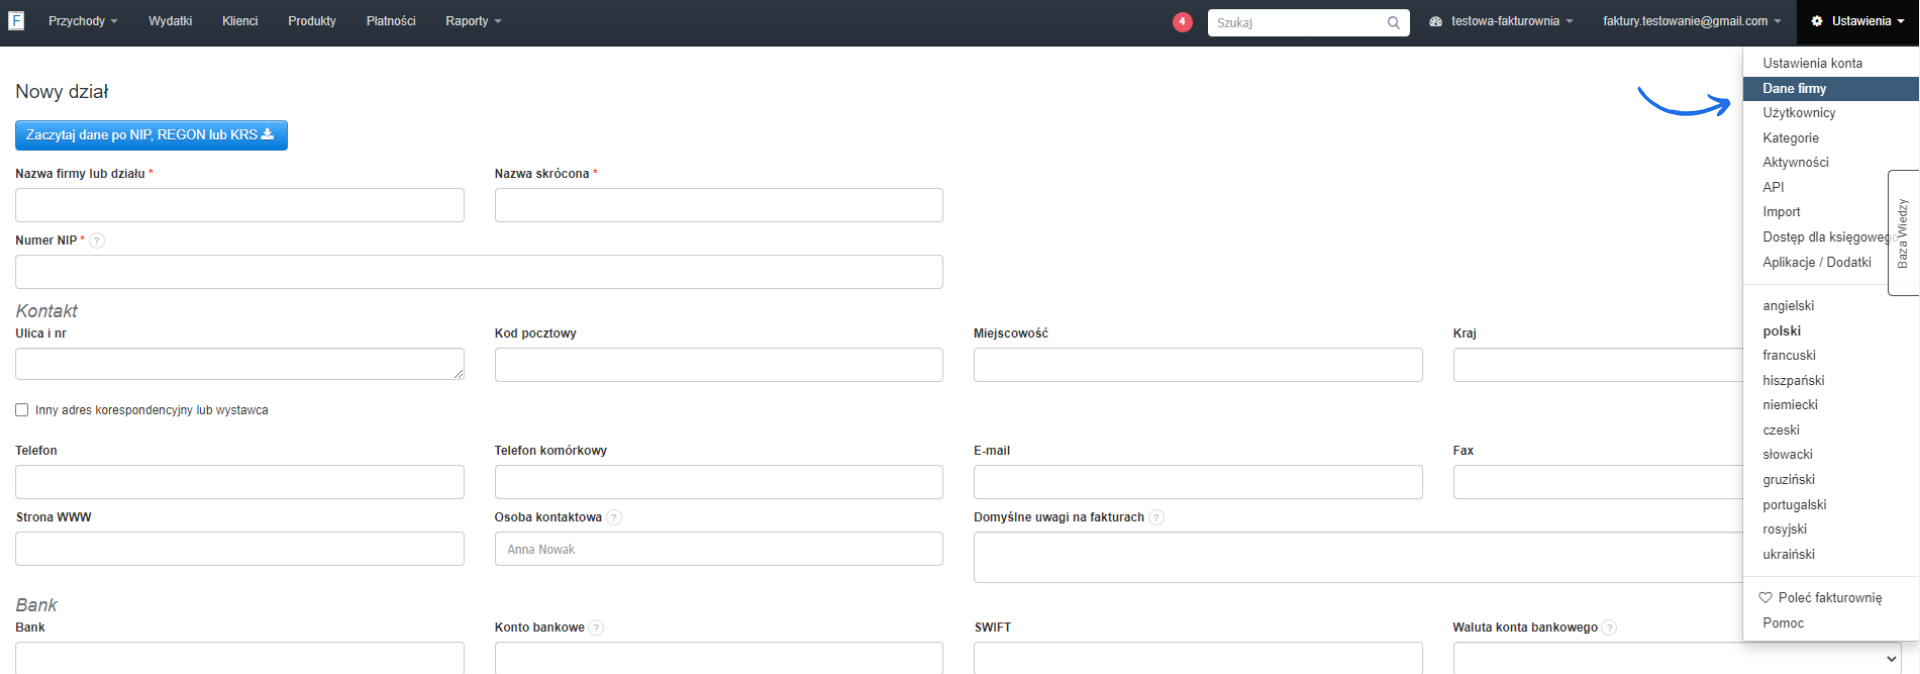The height and width of the screenshot is (674, 1920).
Task: Switch language to rosyjski
Action: [1785, 529]
